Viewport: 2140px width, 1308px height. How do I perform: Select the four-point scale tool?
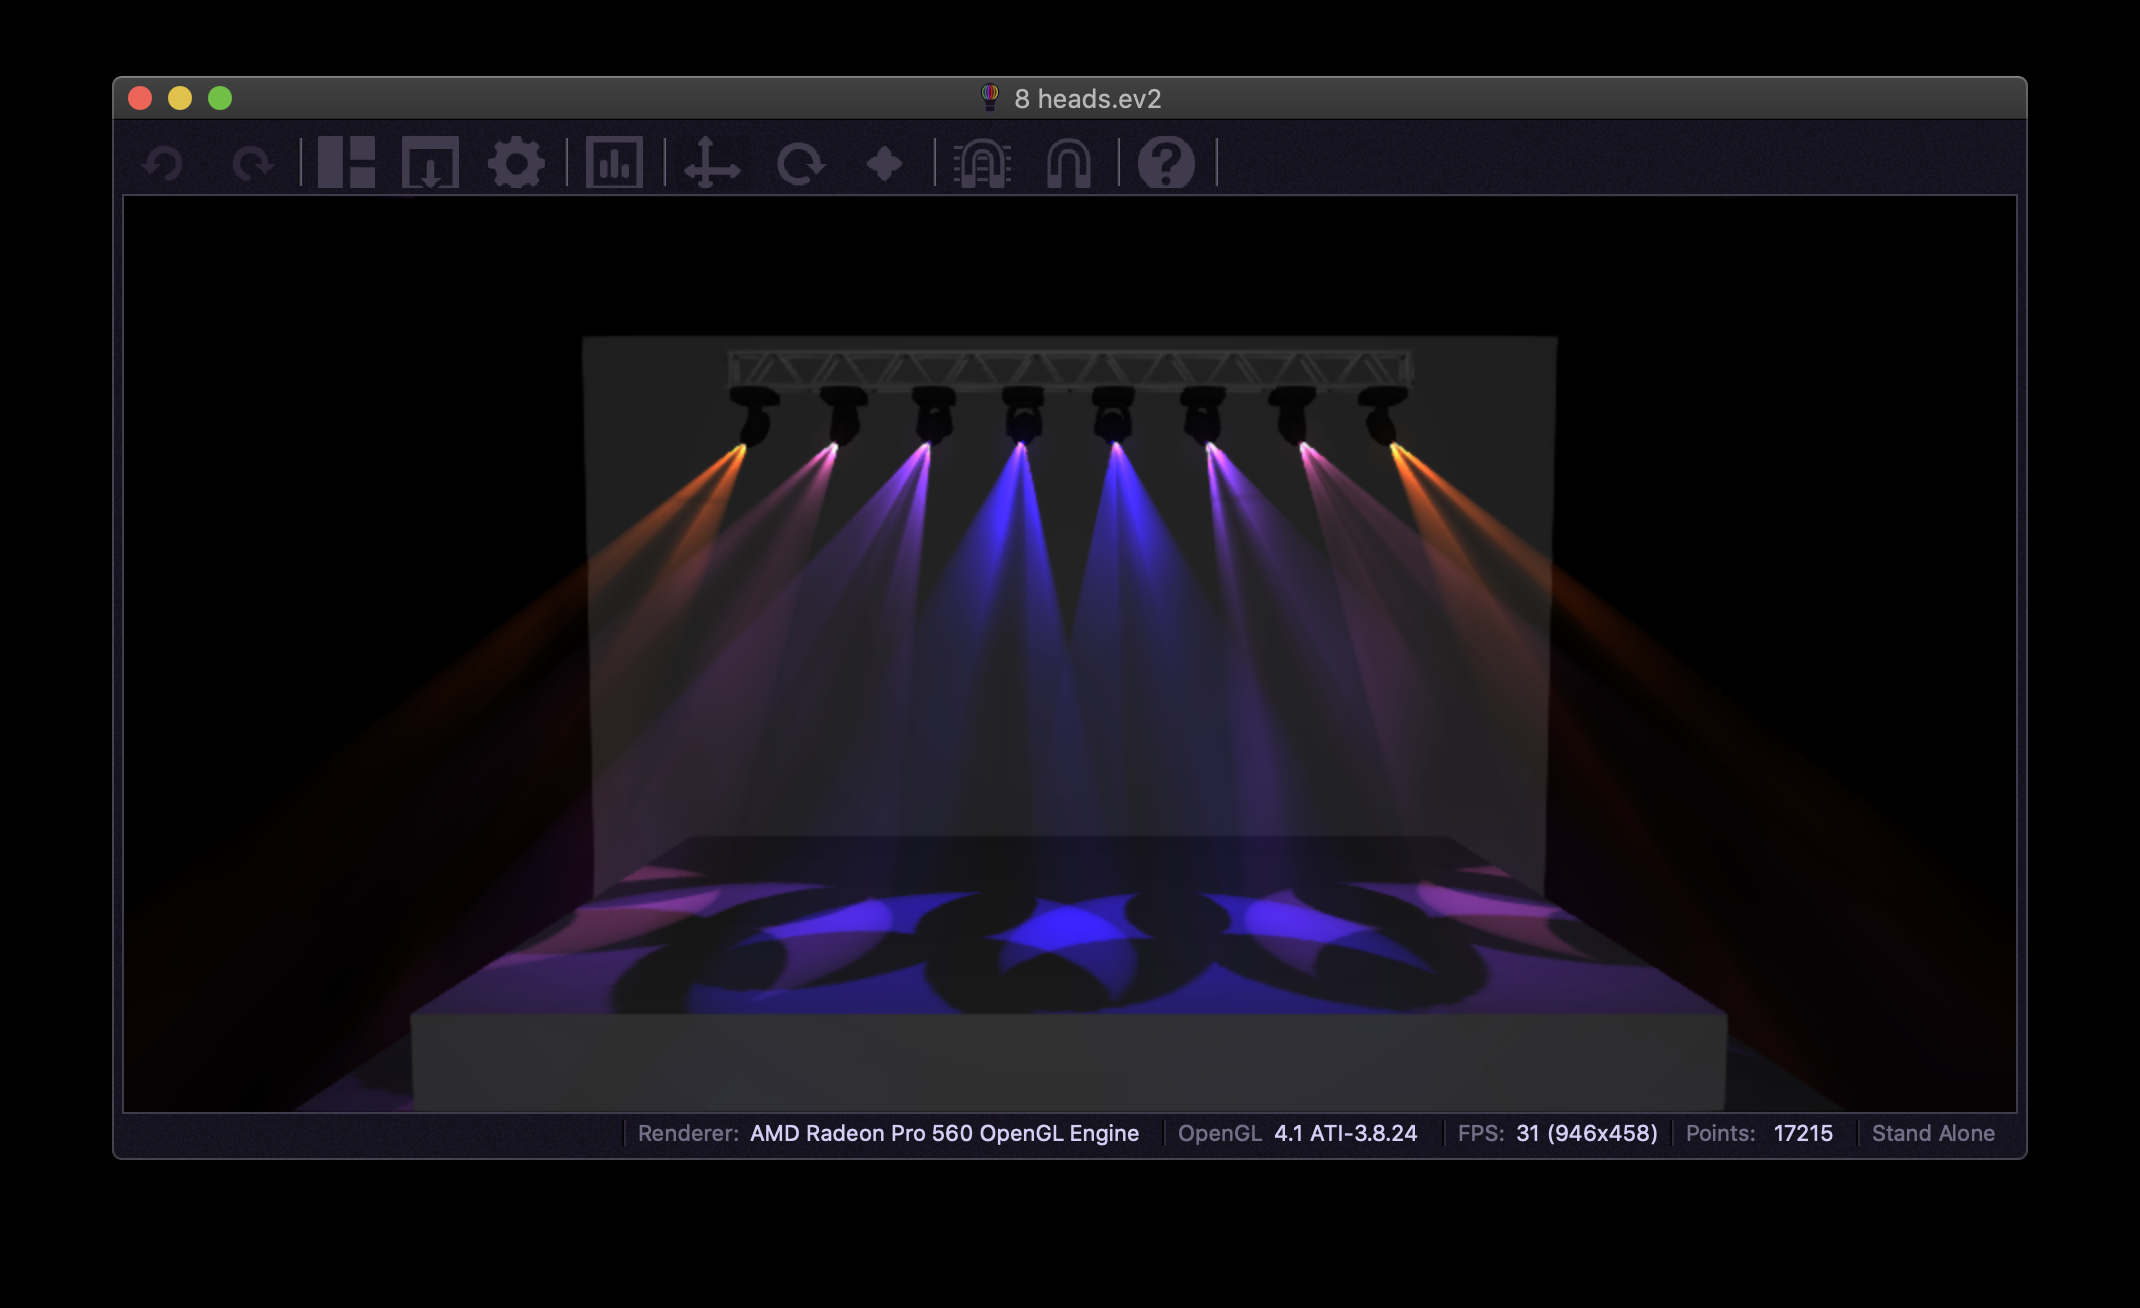point(884,163)
